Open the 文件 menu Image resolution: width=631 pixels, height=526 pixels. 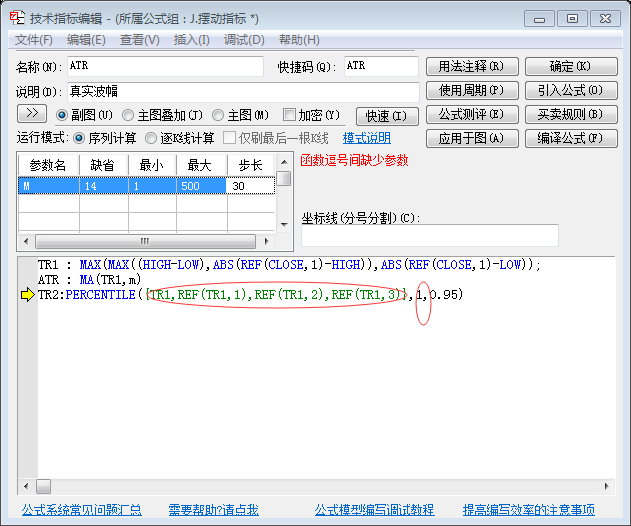coord(34,40)
